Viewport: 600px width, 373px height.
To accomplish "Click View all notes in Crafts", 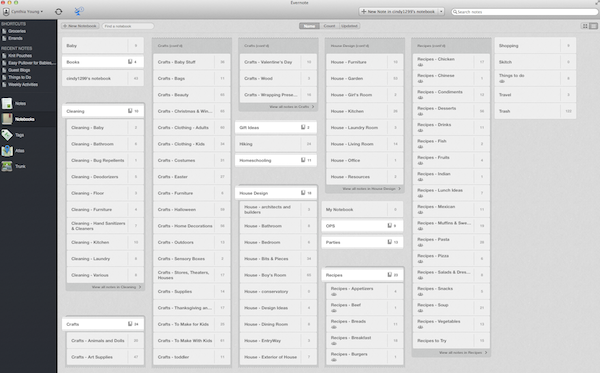I will pos(292,107).
